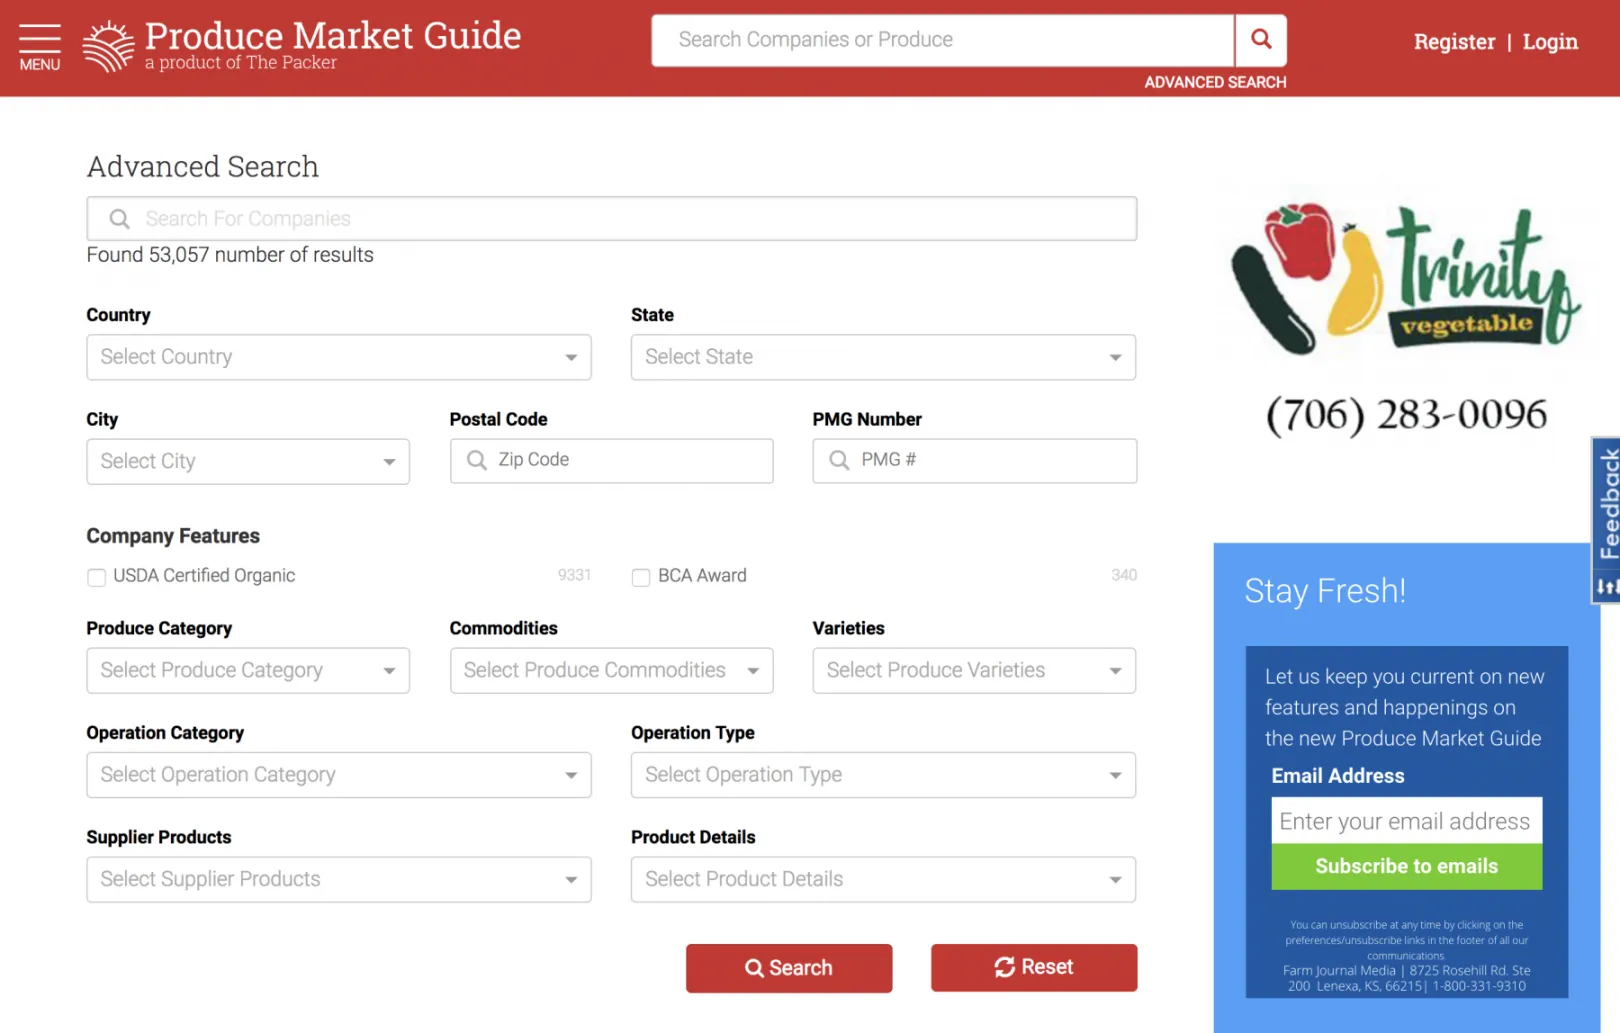Image resolution: width=1620 pixels, height=1033 pixels.
Task: Focus the Zip Code input field
Action: pyautogui.click(x=611, y=460)
